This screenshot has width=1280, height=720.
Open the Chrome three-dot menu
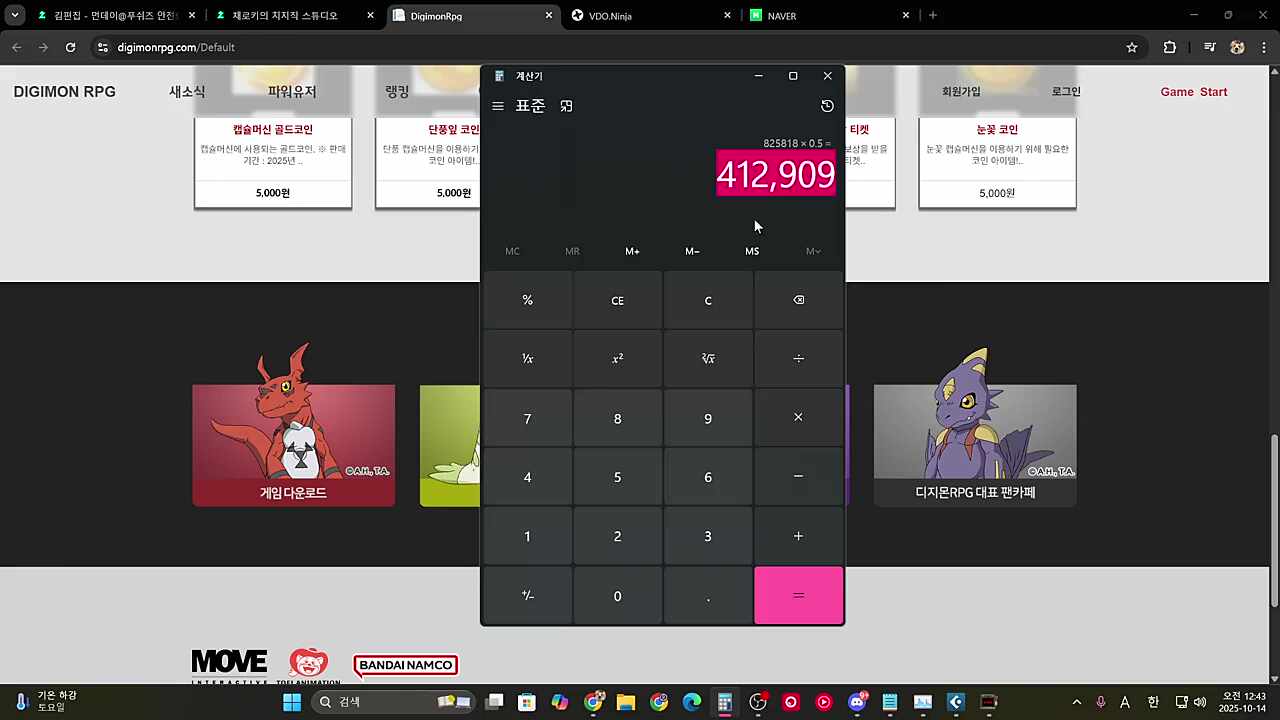click(x=1264, y=47)
